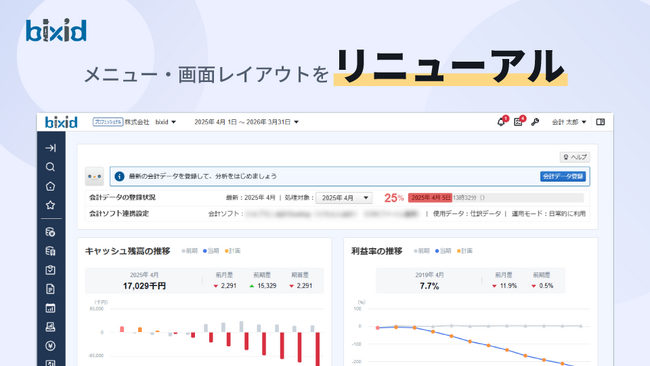This screenshot has height=366, width=650.
Task: Go to home via sidebar house icon
Action: click(x=51, y=186)
